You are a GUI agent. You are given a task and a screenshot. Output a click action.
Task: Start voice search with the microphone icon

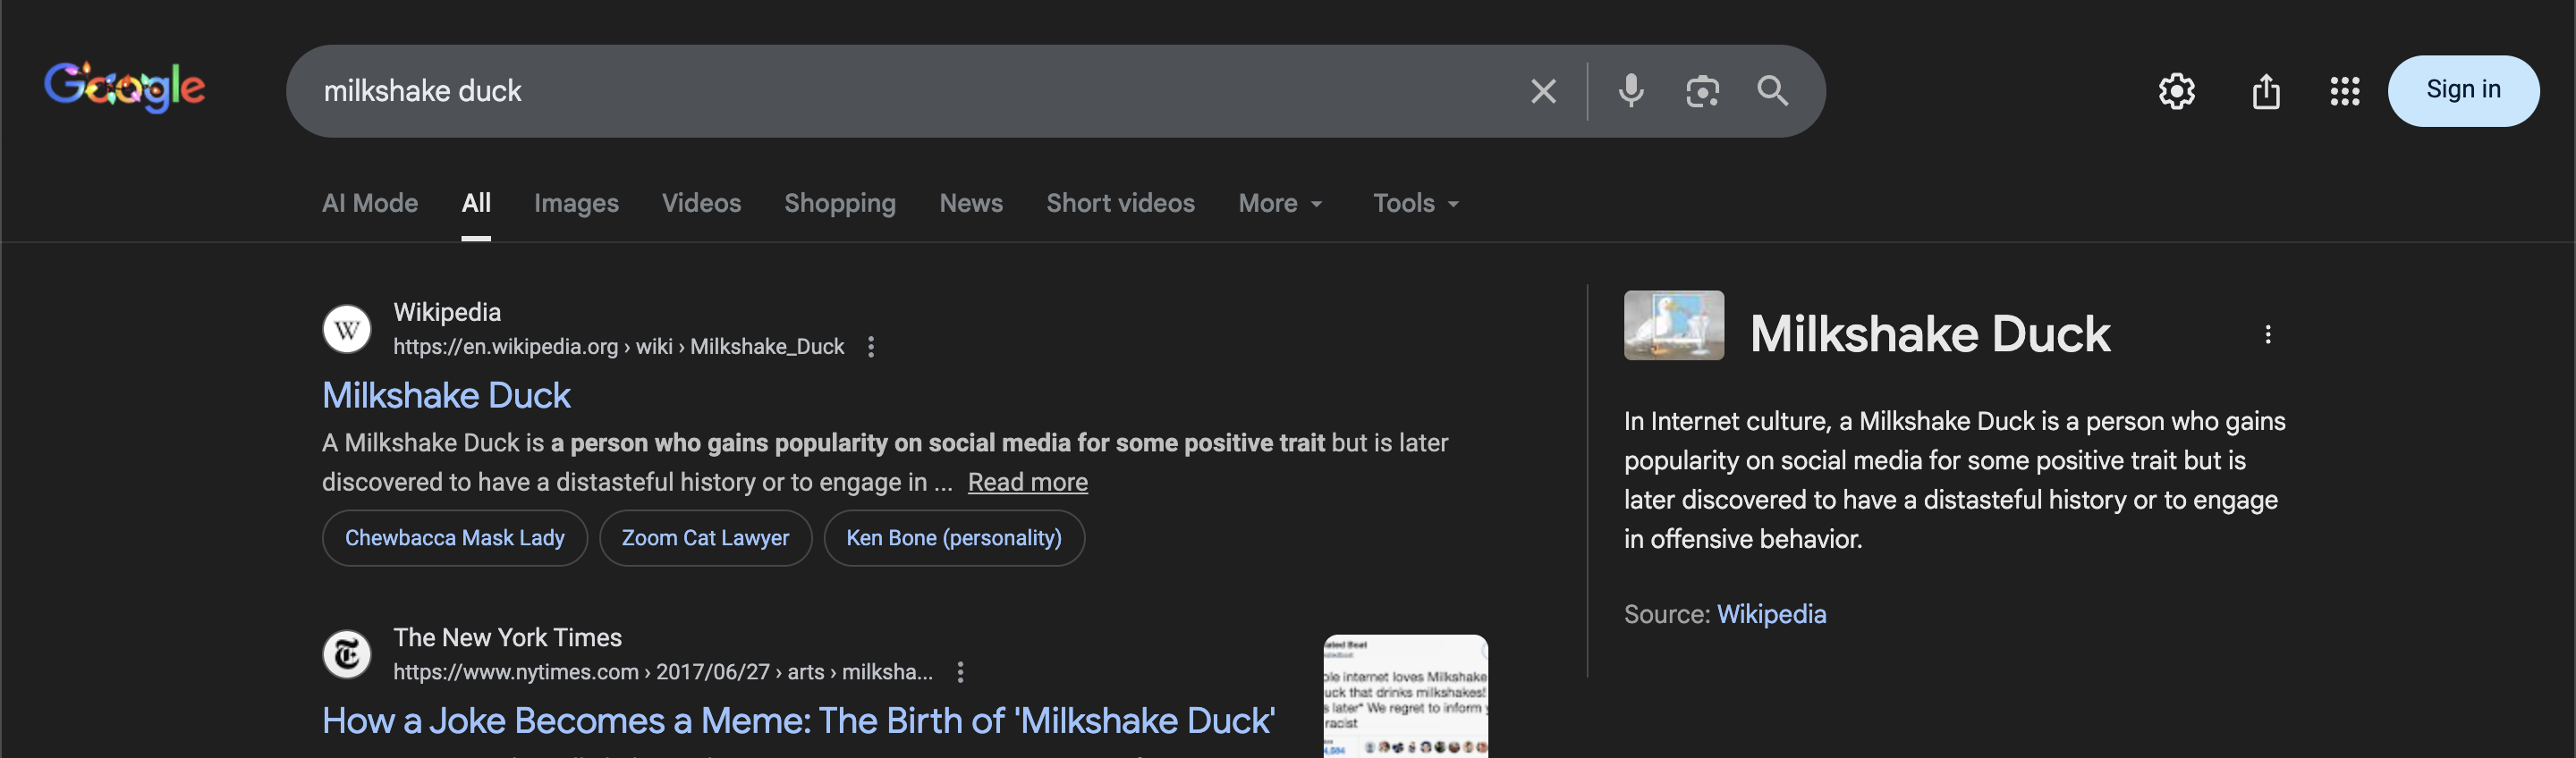[1630, 91]
